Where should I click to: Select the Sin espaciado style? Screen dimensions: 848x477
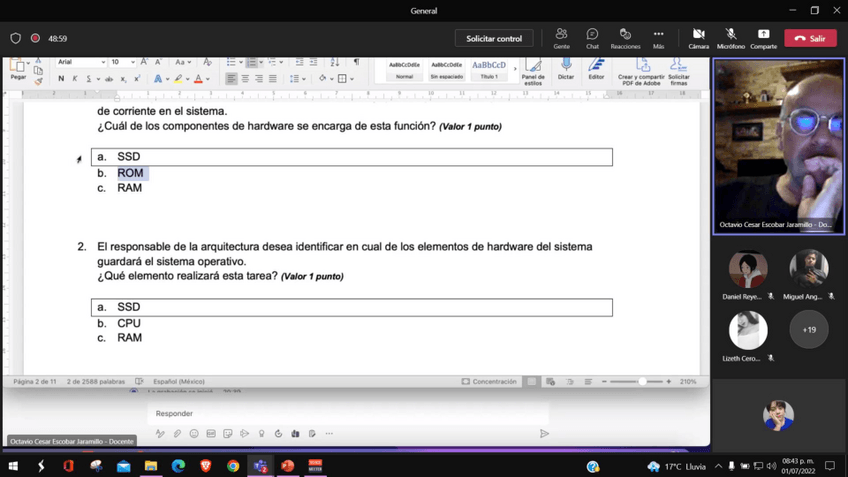(446, 69)
